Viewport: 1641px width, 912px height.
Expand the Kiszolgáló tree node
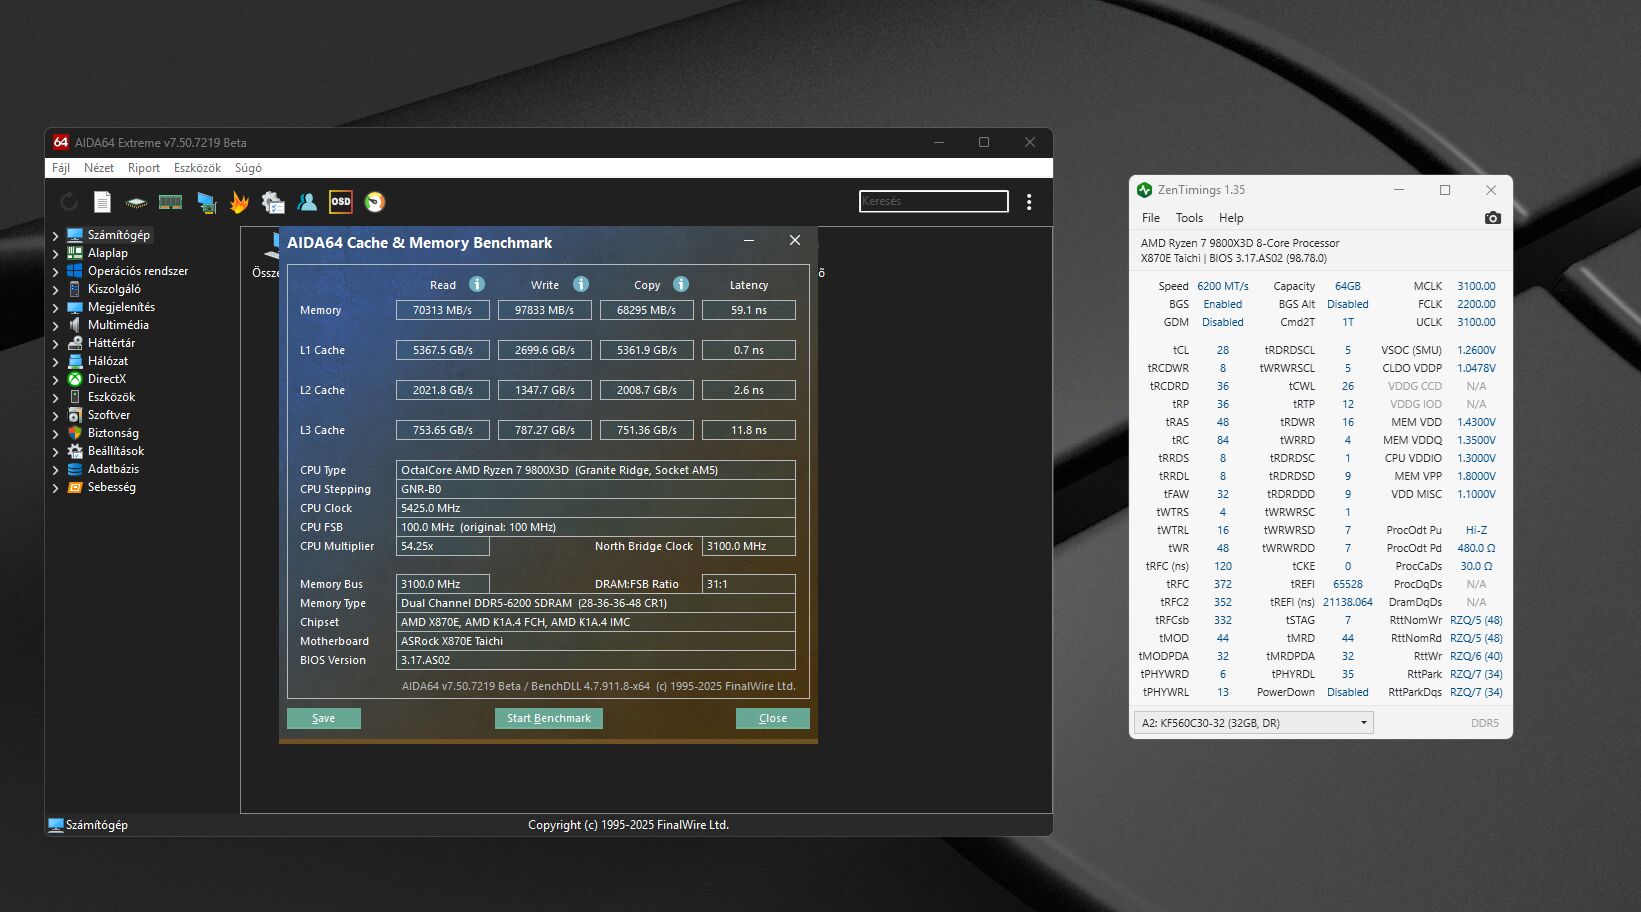click(x=55, y=290)
